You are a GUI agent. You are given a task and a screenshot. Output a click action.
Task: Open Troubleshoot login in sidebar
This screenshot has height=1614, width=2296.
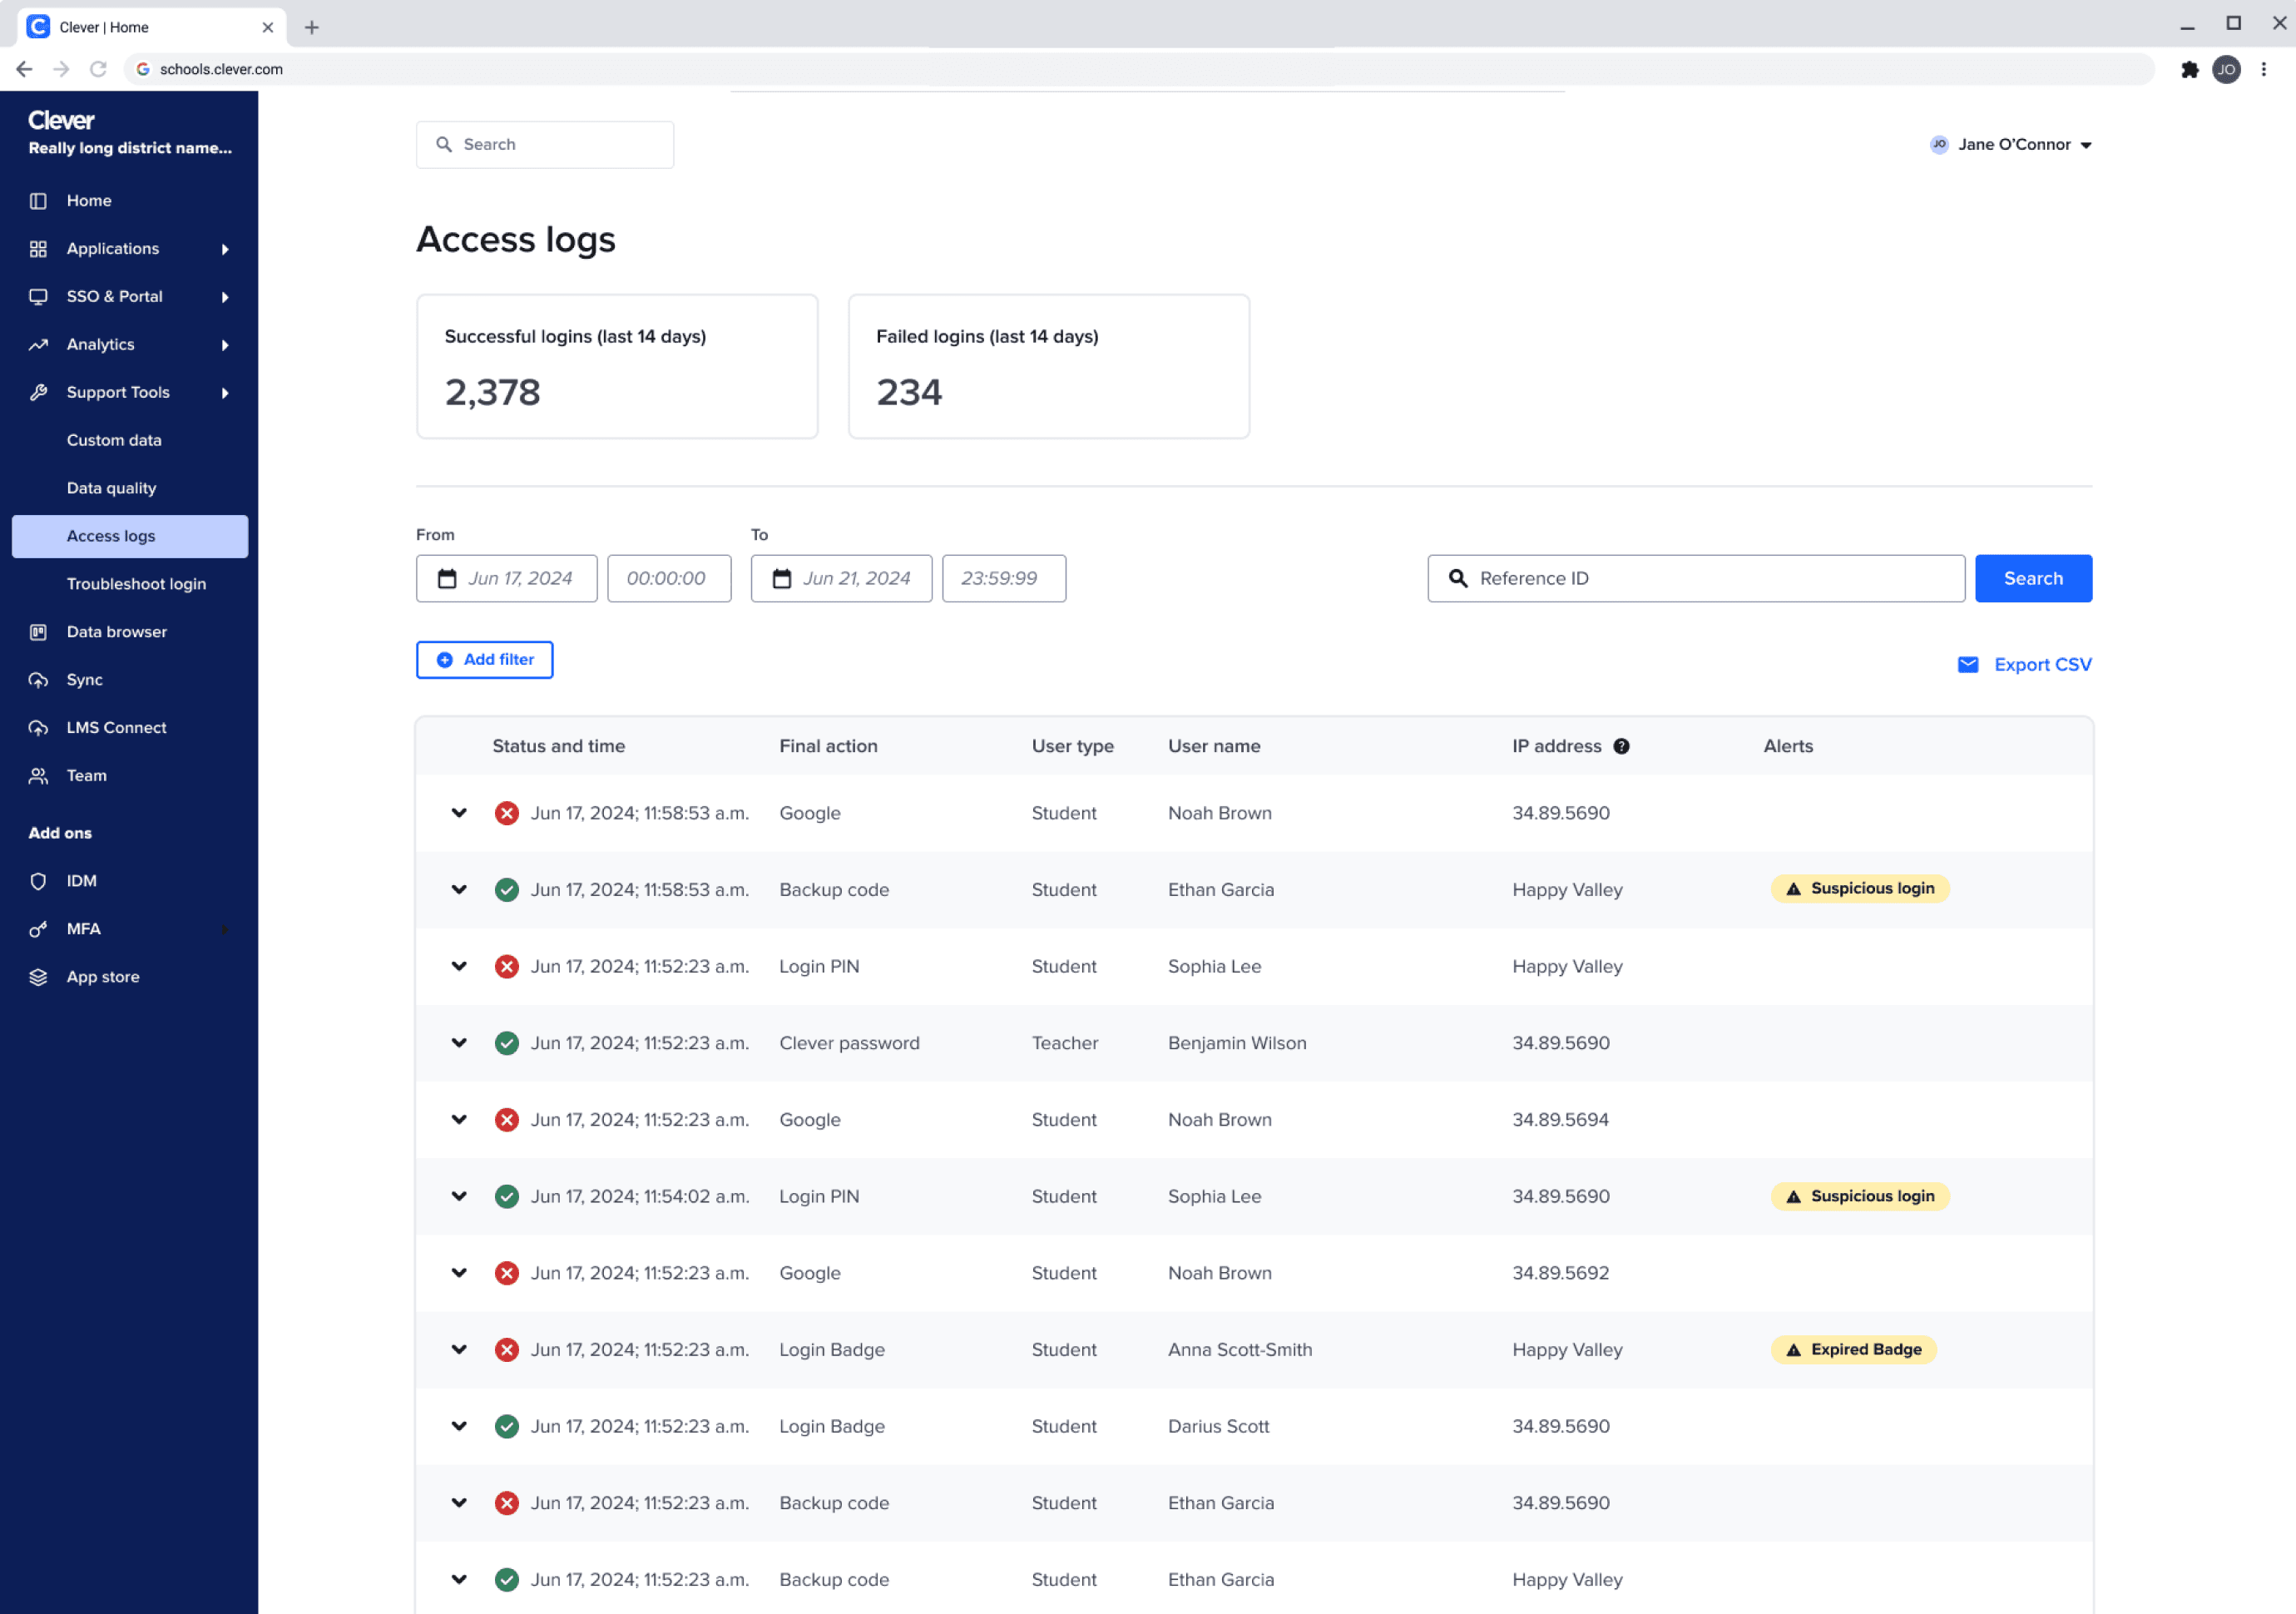pyautogui.click(x=136, y=584)
